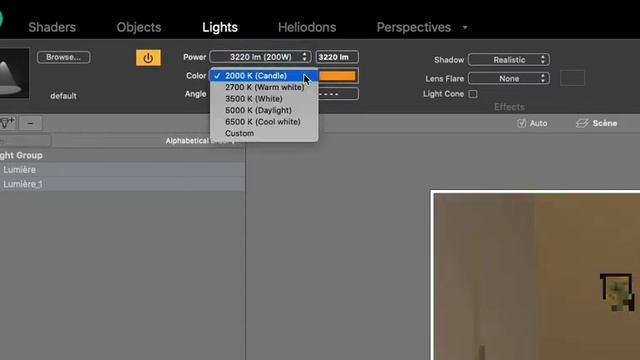Select the Lumière light in list
This screenshot has height=360, width=640.
[x=122, y=169]
